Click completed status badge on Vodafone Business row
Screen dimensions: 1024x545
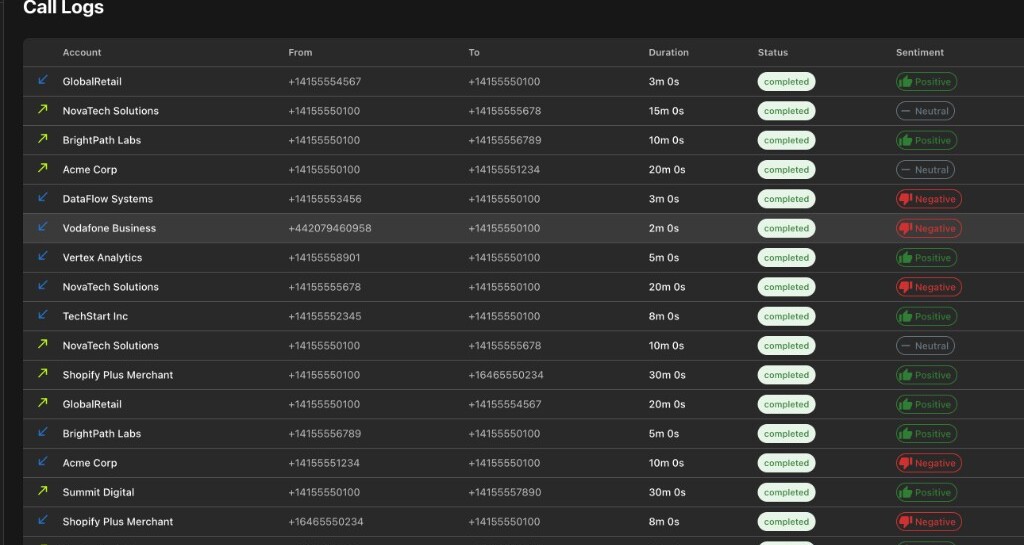[x=786, y=228]
